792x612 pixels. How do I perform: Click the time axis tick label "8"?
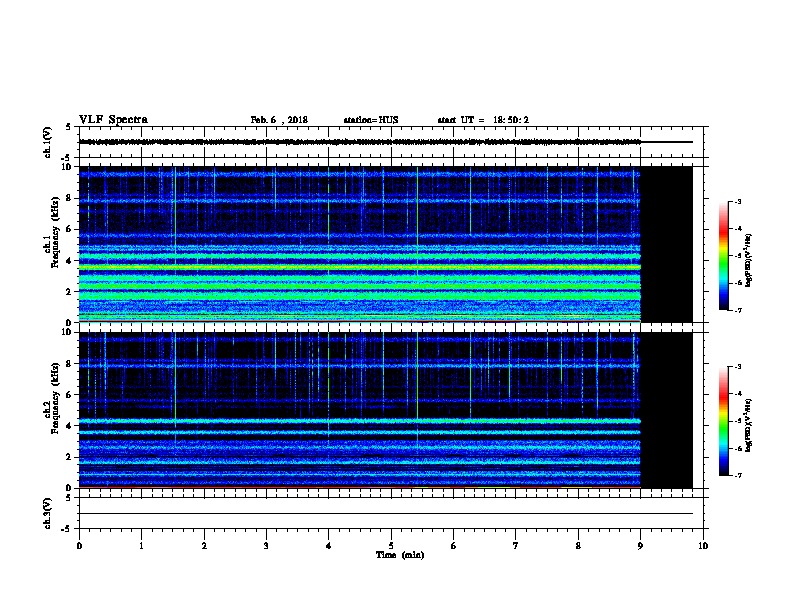578,546
